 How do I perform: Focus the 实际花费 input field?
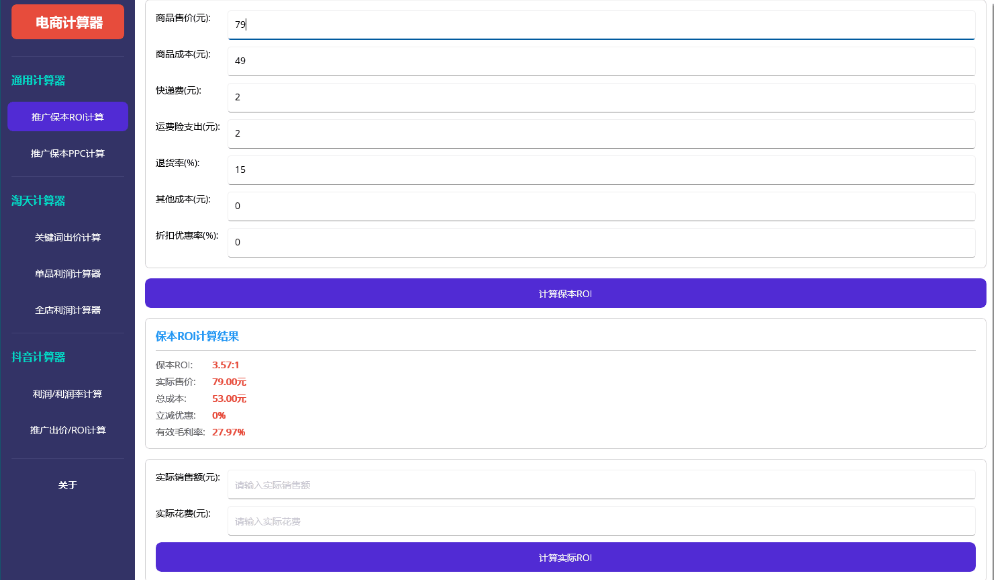click(x=600, y=521)
